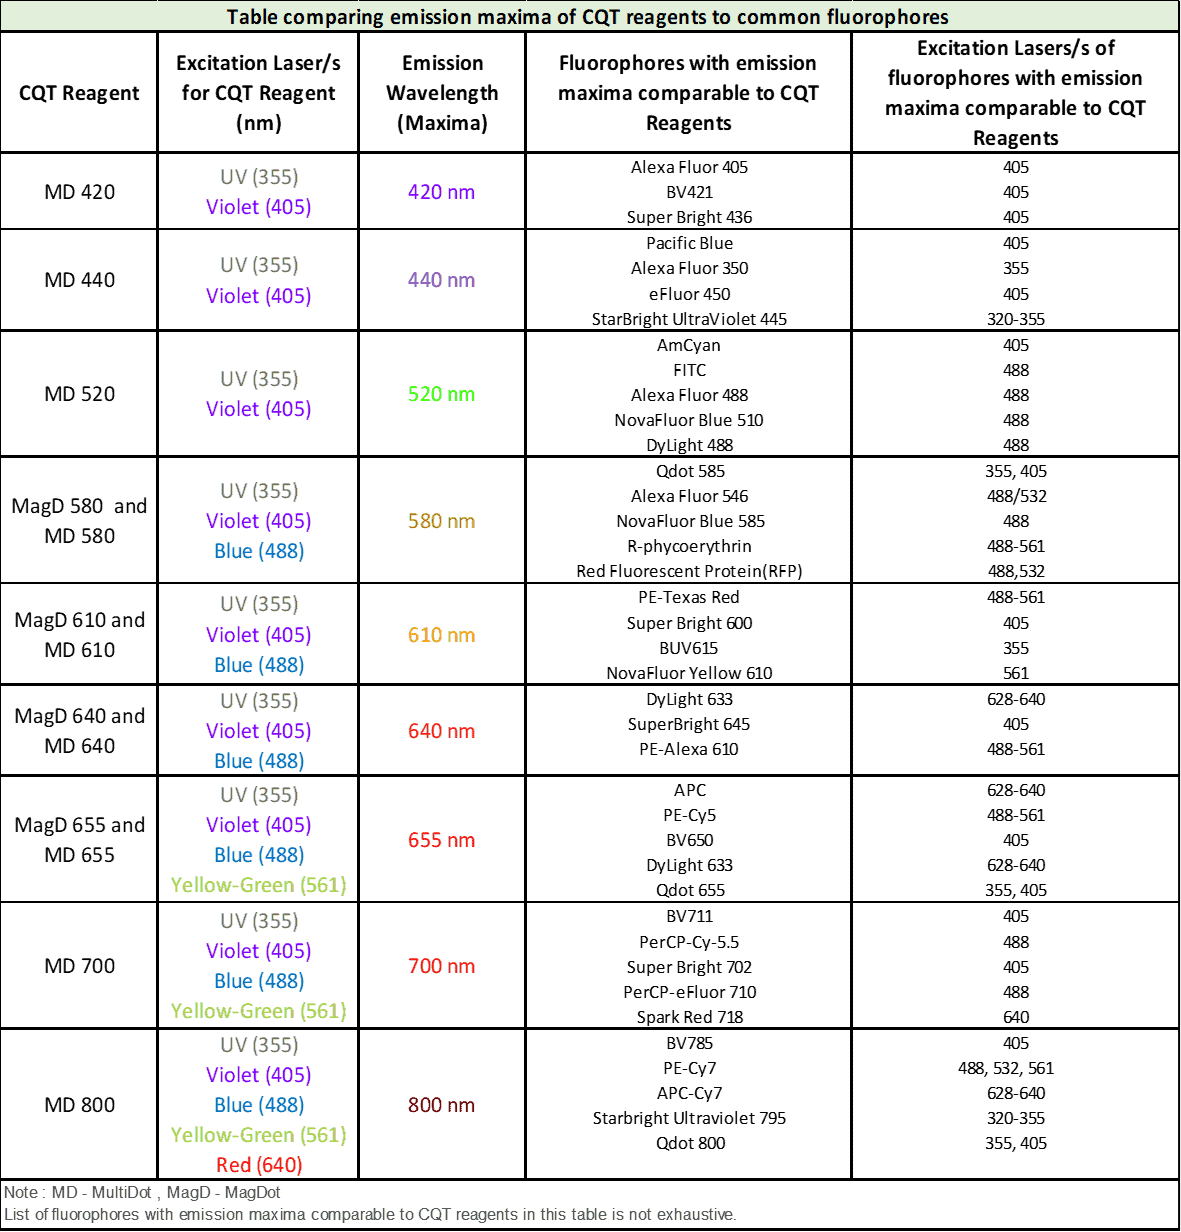Screen dimensions: 1181x1232
Task: Click the 'PerCP-Cy-5.5' entry
Action: coord(689,942)
